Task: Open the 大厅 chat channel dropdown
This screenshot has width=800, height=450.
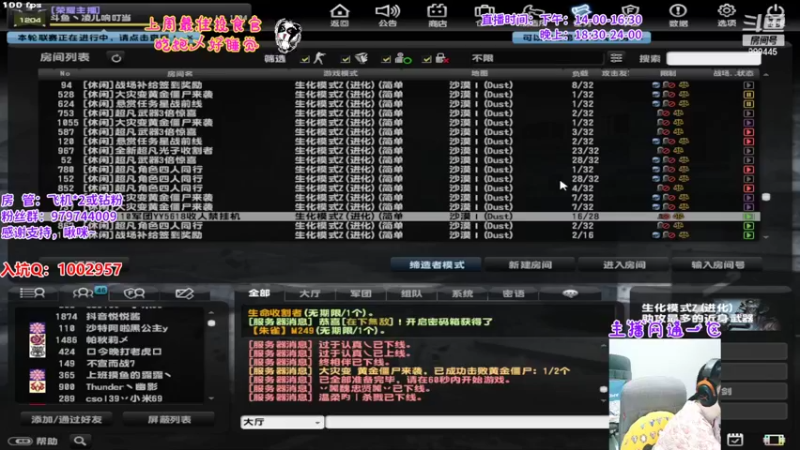Action: click(282, 422)
